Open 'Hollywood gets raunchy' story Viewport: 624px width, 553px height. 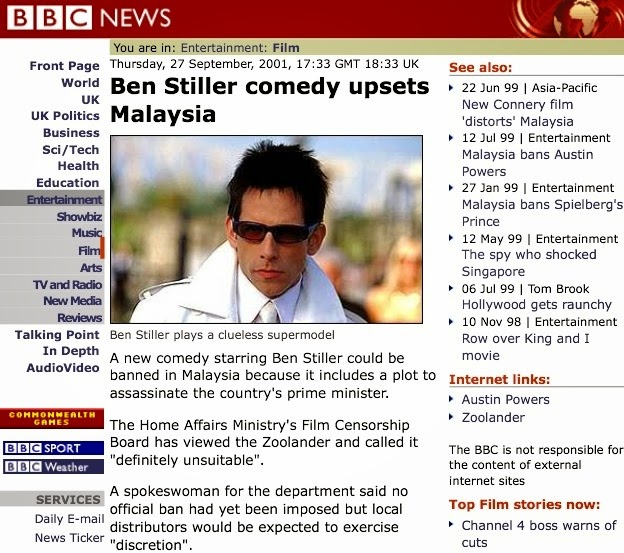tap(536, 305)
